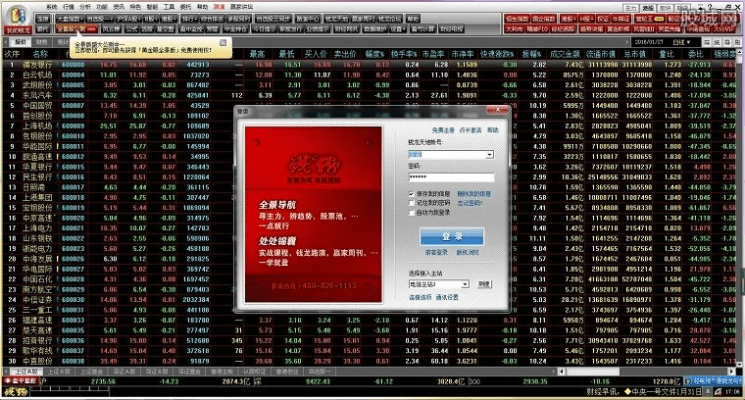Sort by the 换手率% column header
This screenshot has height=400, width=745.
pos(404,54)
